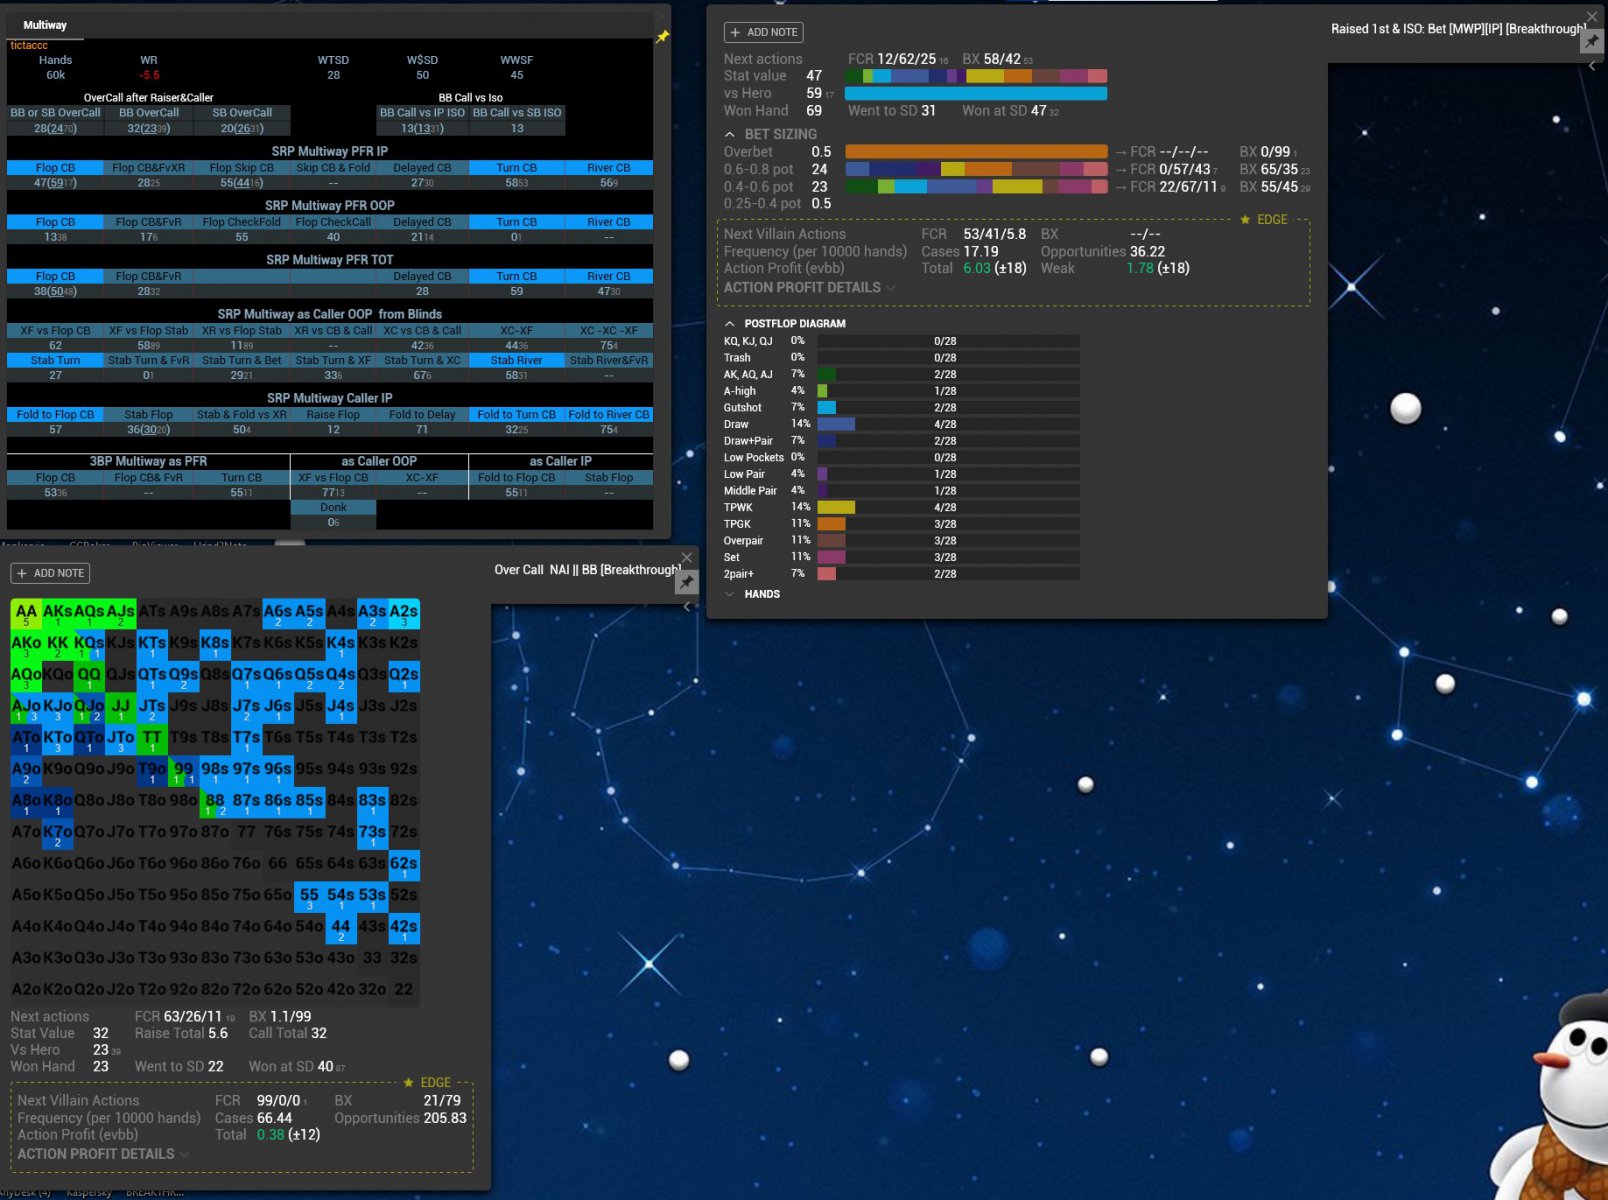Image resolution: width=1608 pixels, height=1200 pixels.
Task: Click the EDGE star in the bet panel
Action: [1245, 220]
